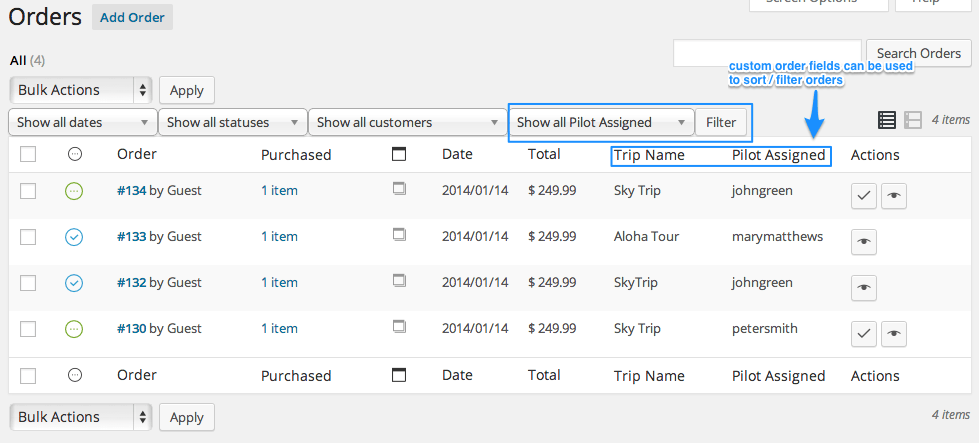Expand the 1 item link for order #130
This screenshot has width=979, height=443.
(279, 329)
